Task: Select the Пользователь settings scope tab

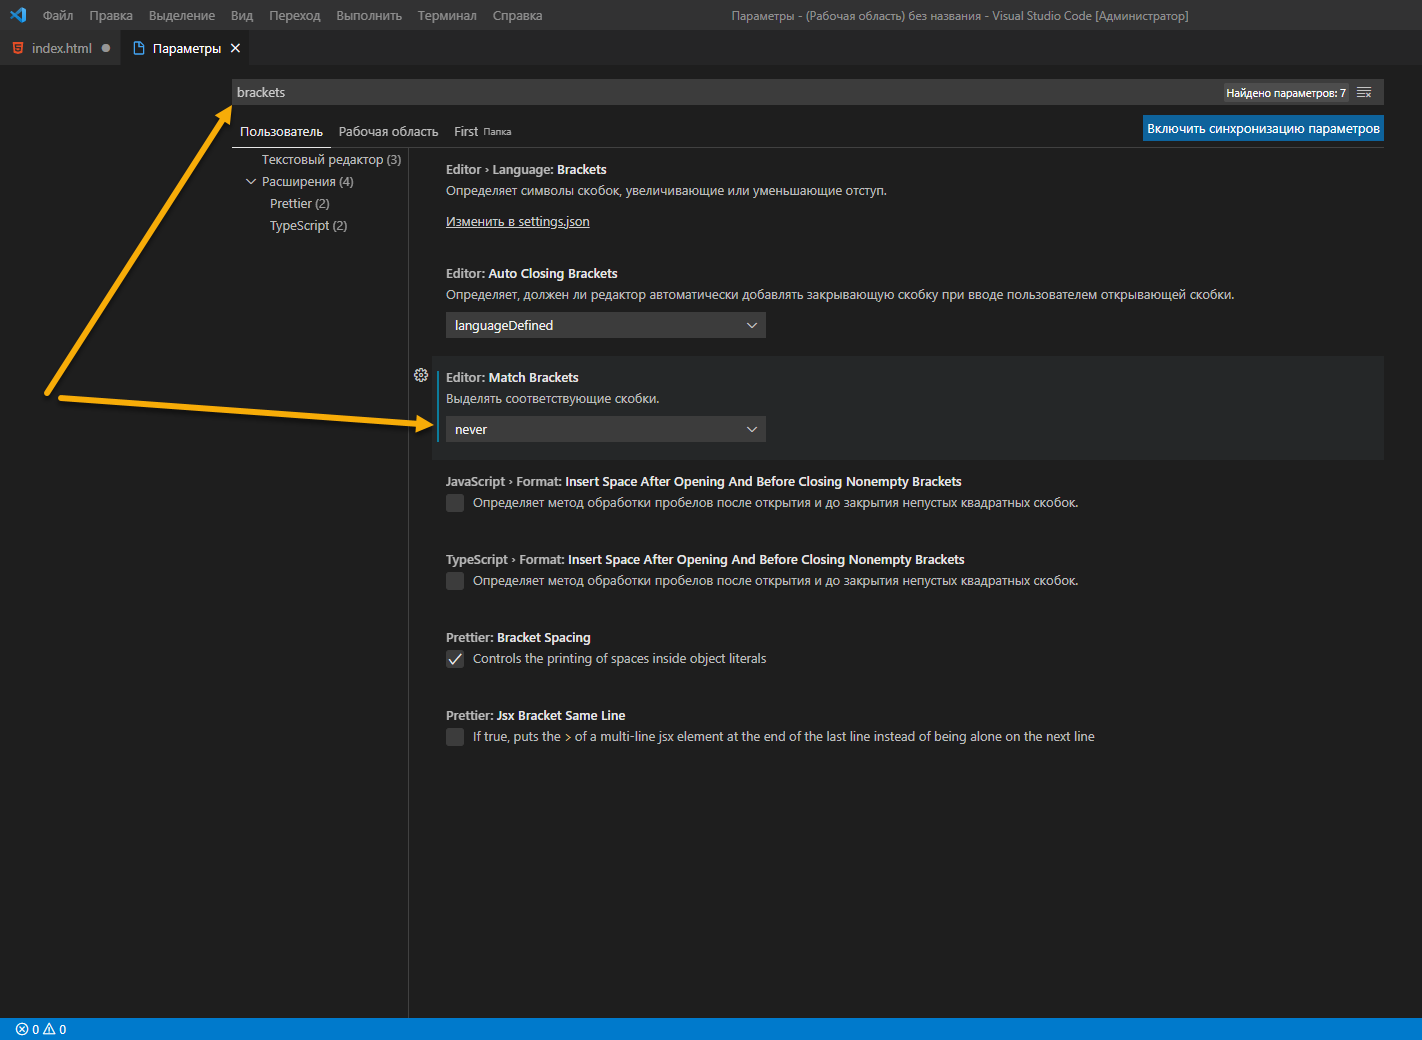Action: (x=281, y=131)
